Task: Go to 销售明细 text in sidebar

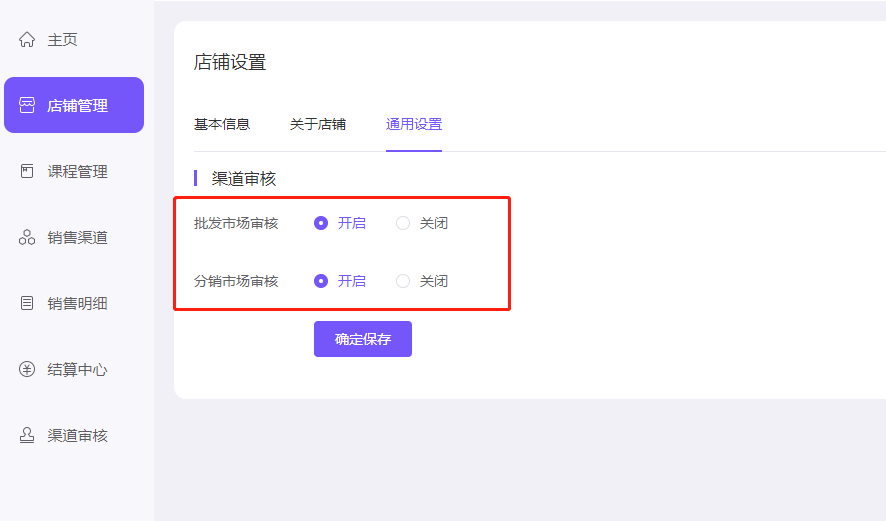Action: [78, 304]
